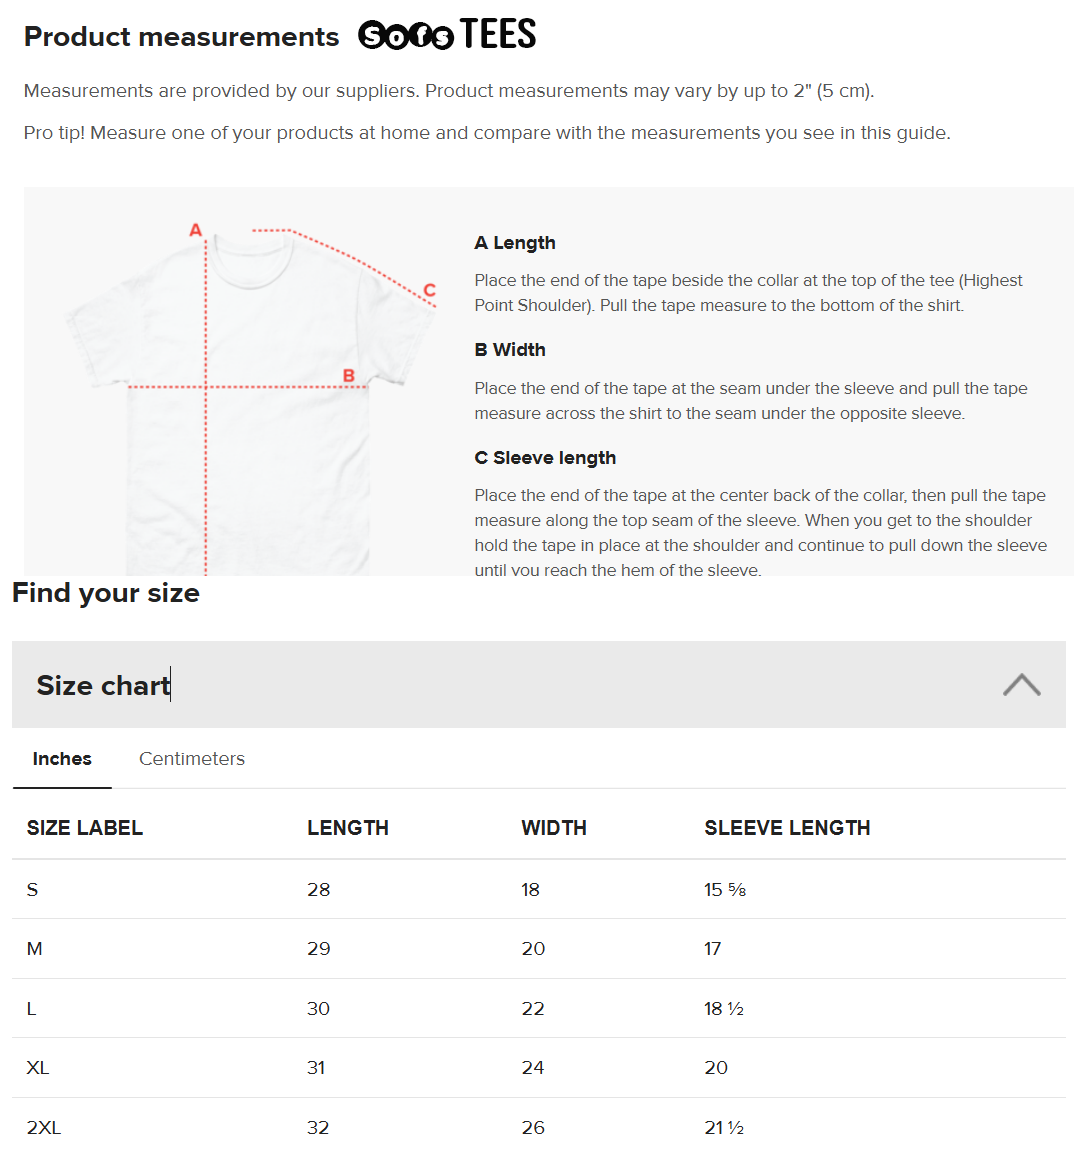Click the red A marker on diagram
Screen dimensions: 1074x1152
(196, 230)
